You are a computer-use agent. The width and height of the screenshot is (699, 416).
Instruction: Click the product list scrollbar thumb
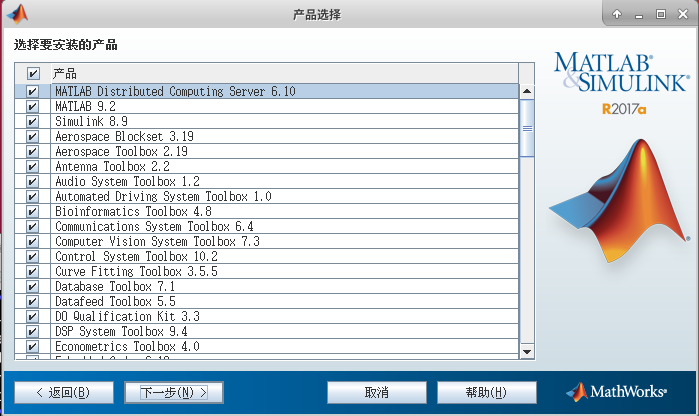pyautogui.click(x=527, y=128)
